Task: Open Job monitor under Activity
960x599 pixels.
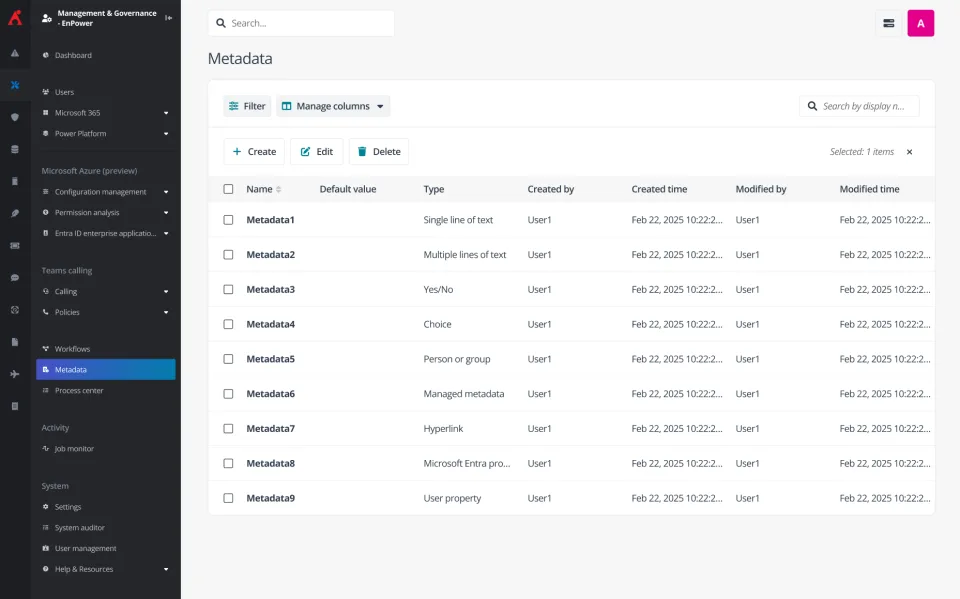Action: coord(74,449)
